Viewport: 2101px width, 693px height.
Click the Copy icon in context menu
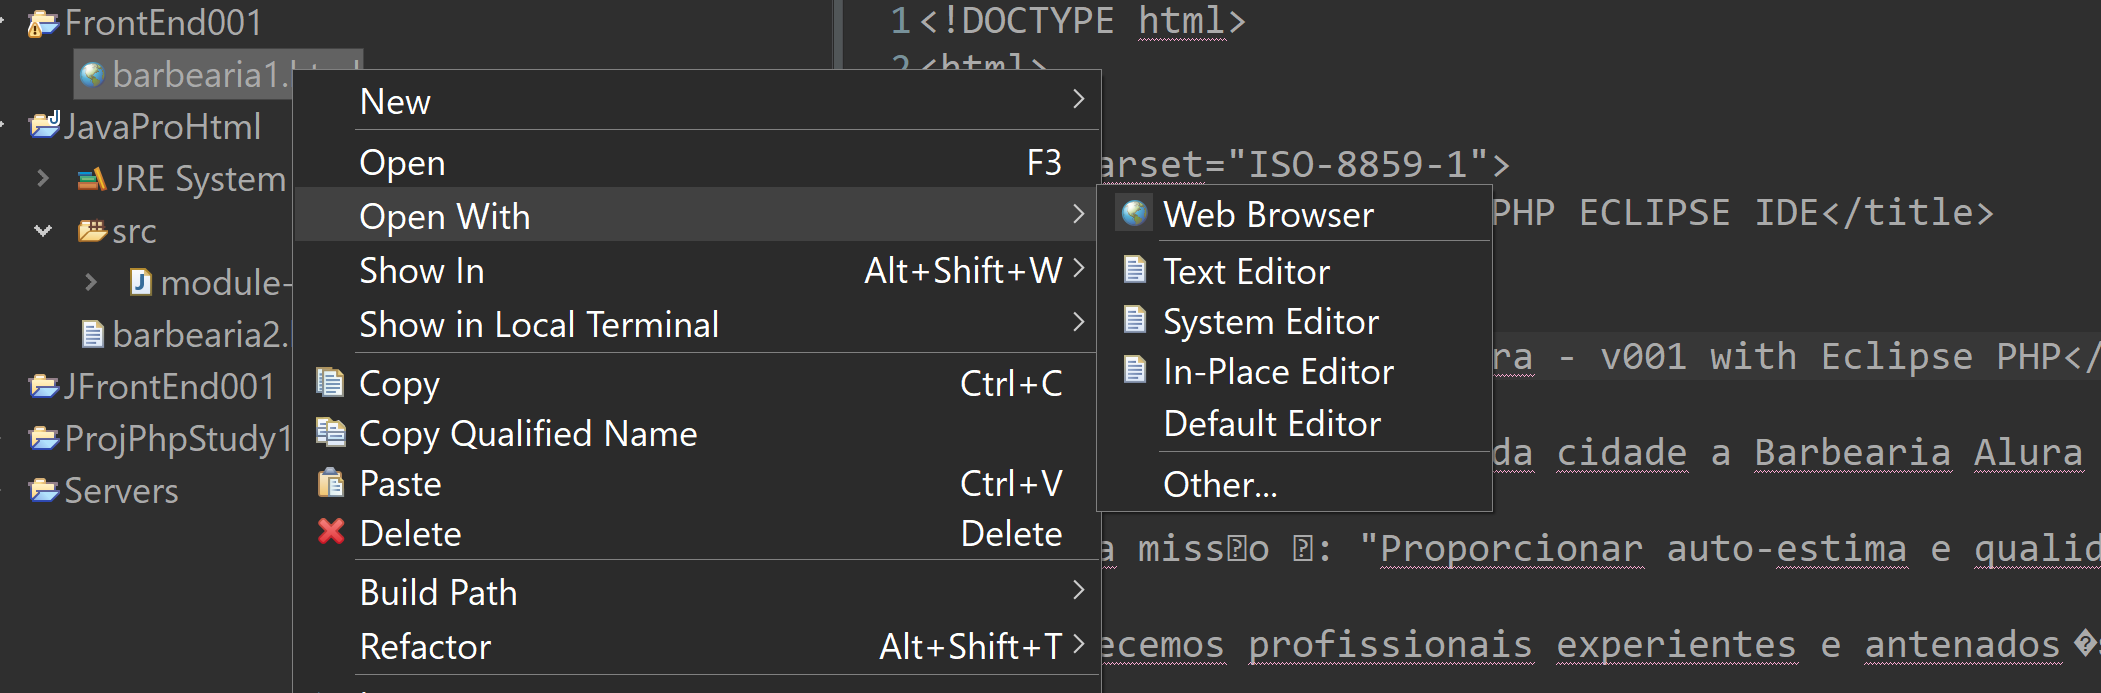pyautogui.click(x=330, y=382)
